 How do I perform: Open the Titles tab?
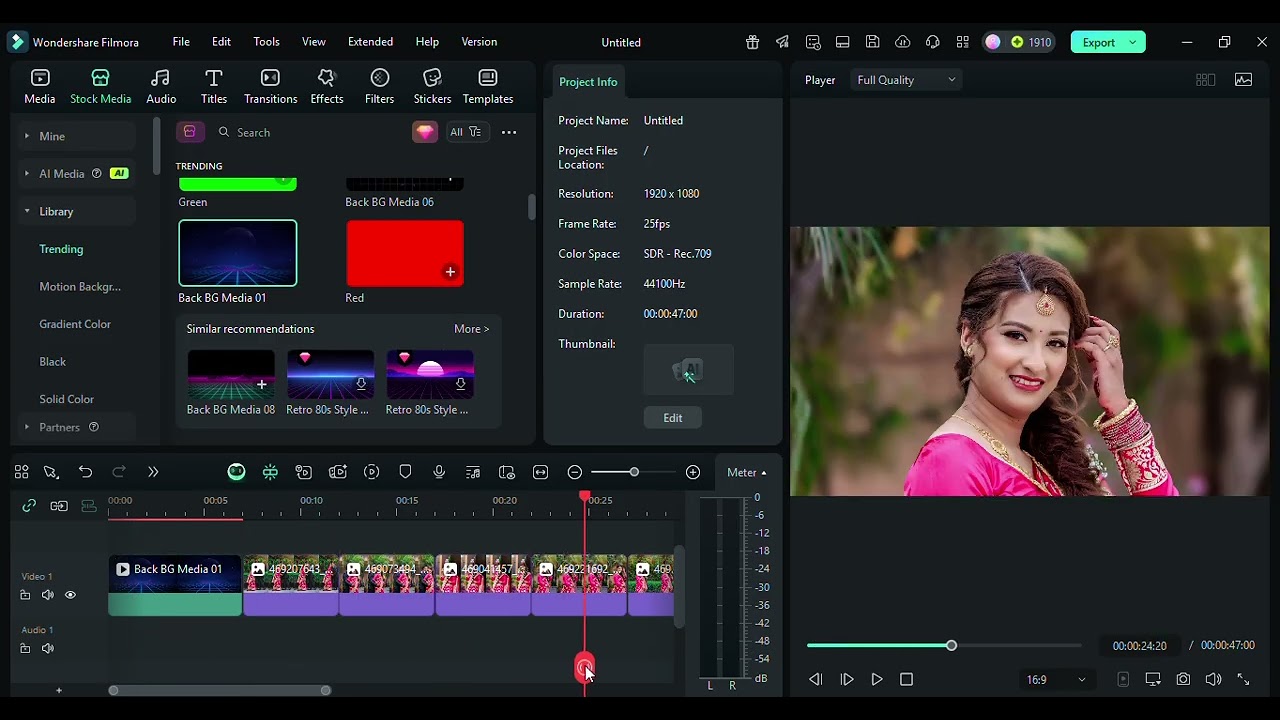pos(214,86)
